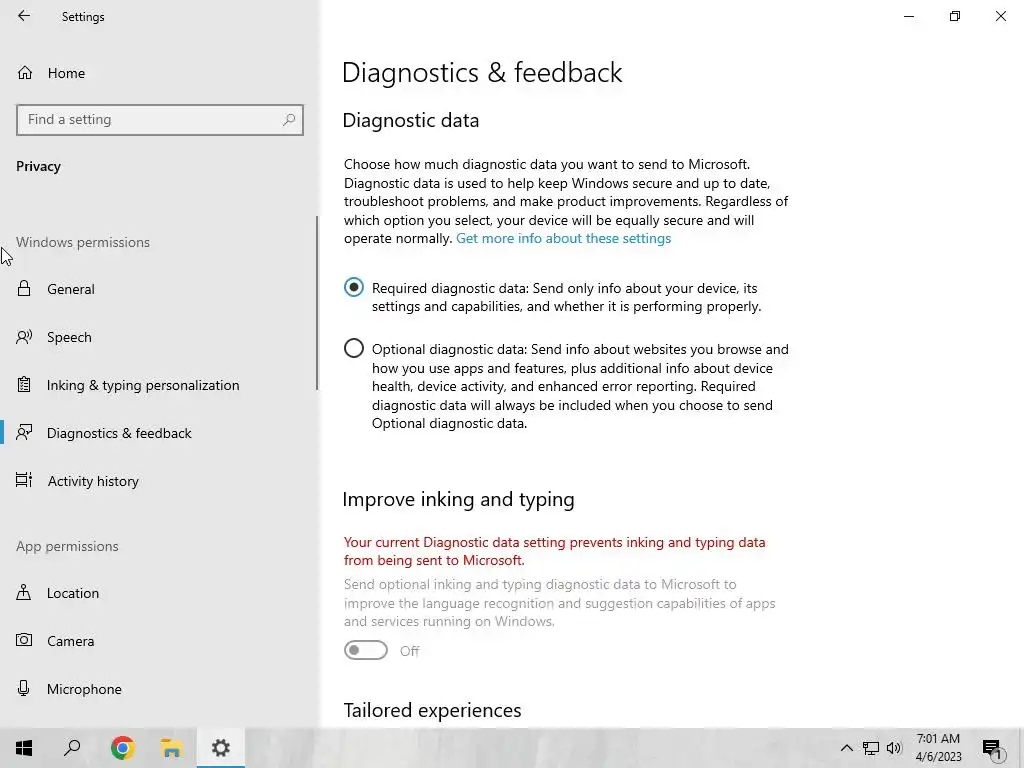Open taskbar search magnifier
The width and height of the screenshot is (1024, 768).
[72, 748]
